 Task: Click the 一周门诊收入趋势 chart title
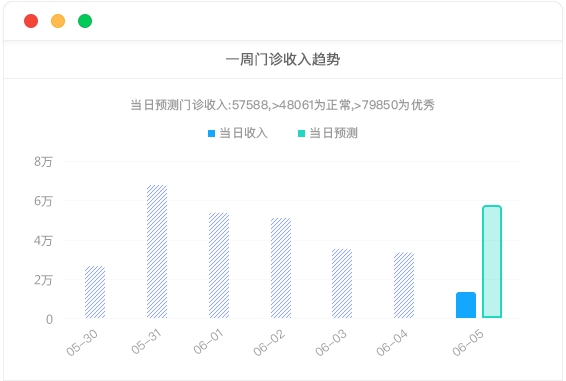283,59
